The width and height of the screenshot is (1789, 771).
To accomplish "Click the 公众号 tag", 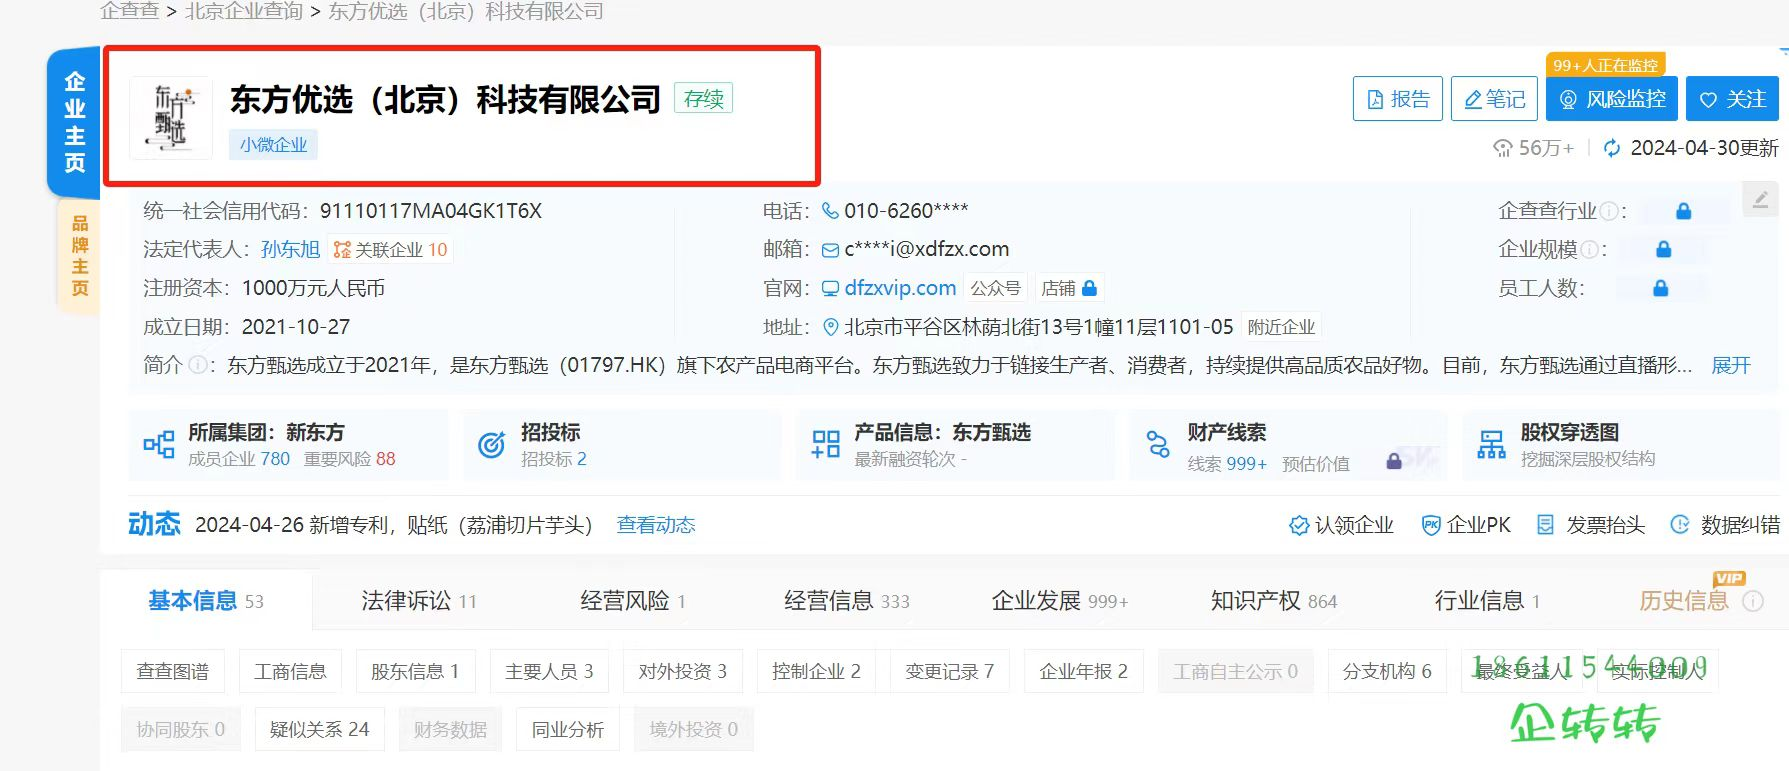I will [x=995, y=288].
